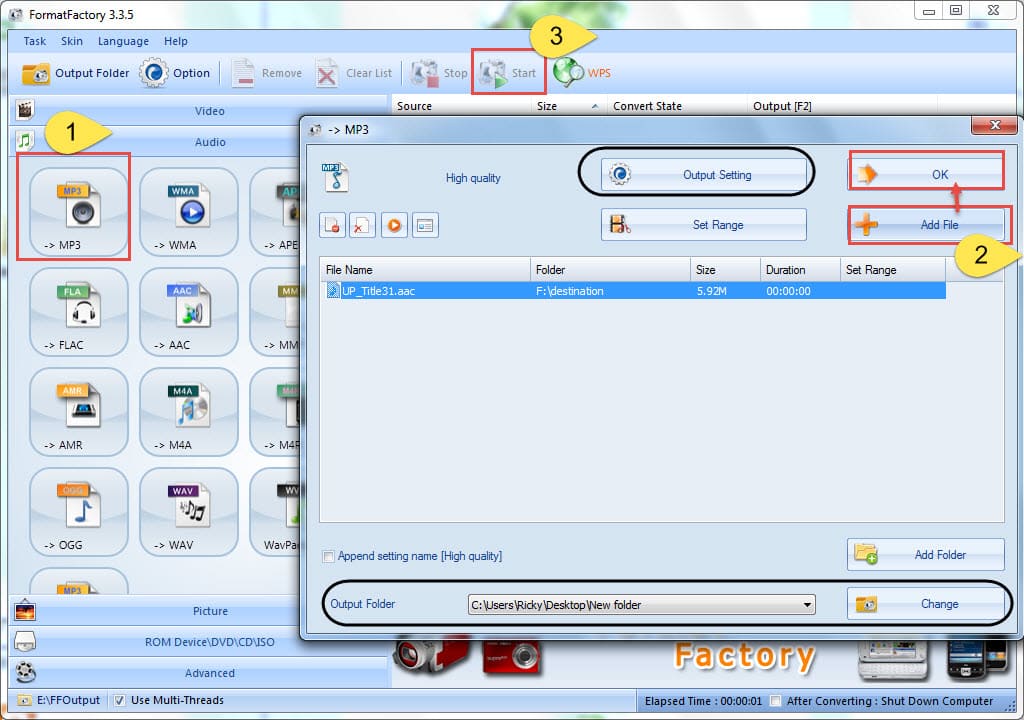Click the Start conversion button

tap(508, 73)
